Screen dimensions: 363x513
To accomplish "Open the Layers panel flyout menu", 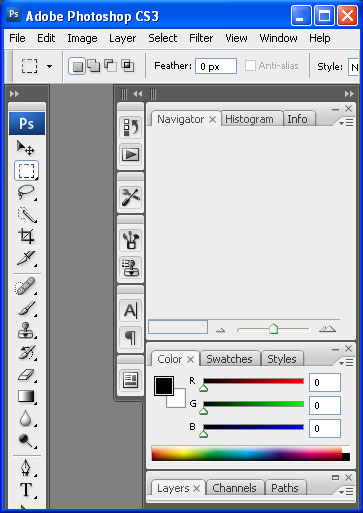I will point(347,491).
